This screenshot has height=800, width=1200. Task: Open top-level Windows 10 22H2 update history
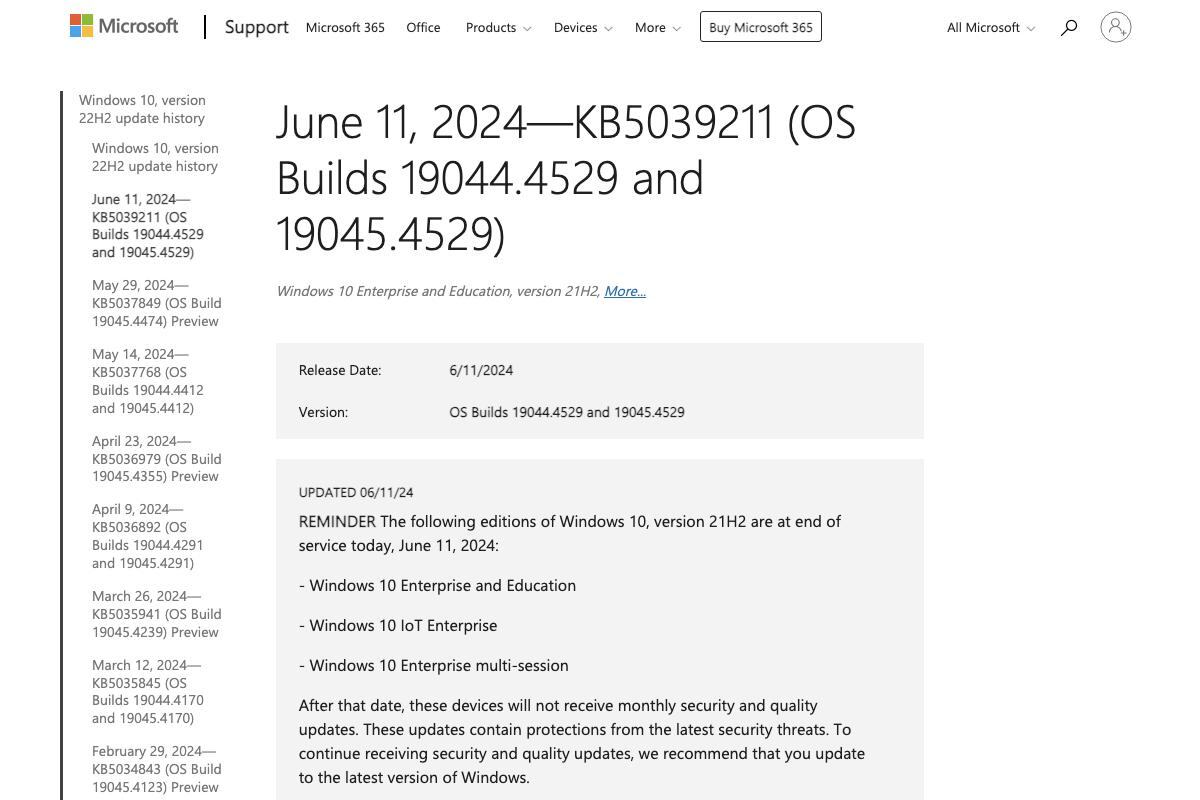point(142,109)
